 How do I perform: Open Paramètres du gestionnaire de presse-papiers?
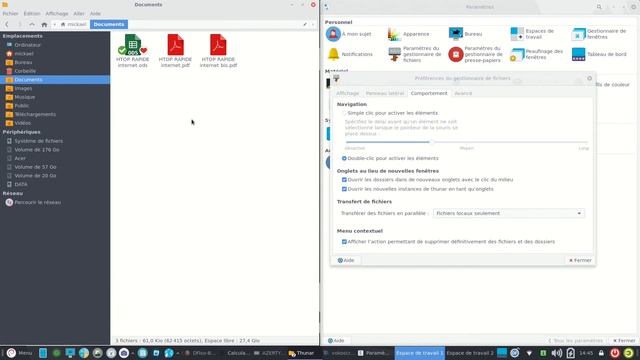[476, 54]
